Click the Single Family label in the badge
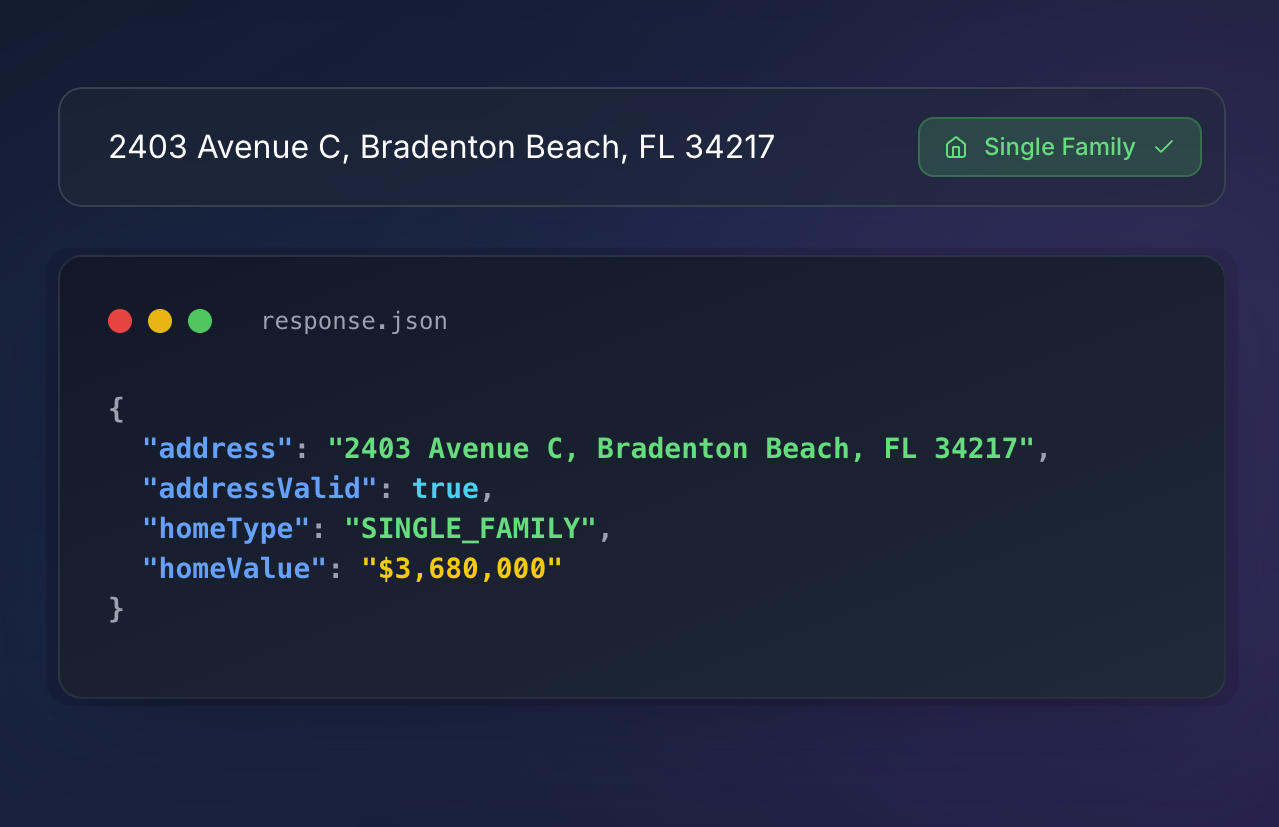 pos(1059,148)
